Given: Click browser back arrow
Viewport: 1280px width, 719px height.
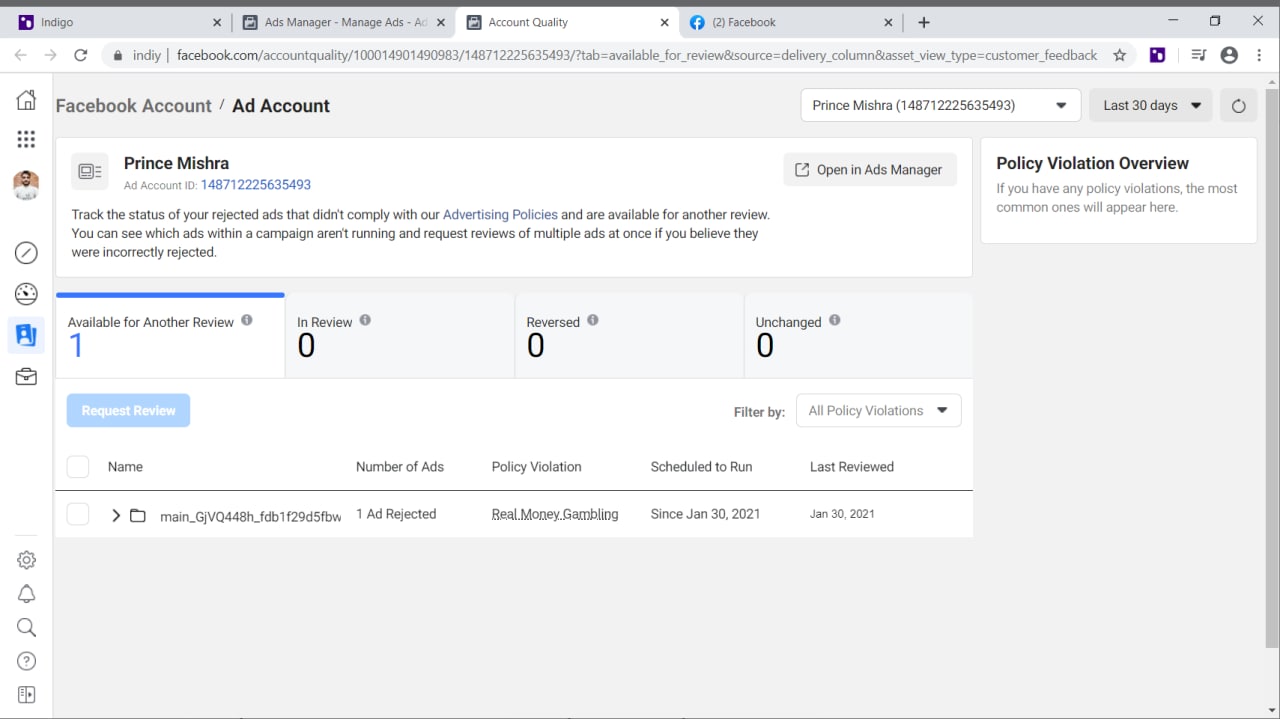Looking at the screenshot, I should pos(21,55).
